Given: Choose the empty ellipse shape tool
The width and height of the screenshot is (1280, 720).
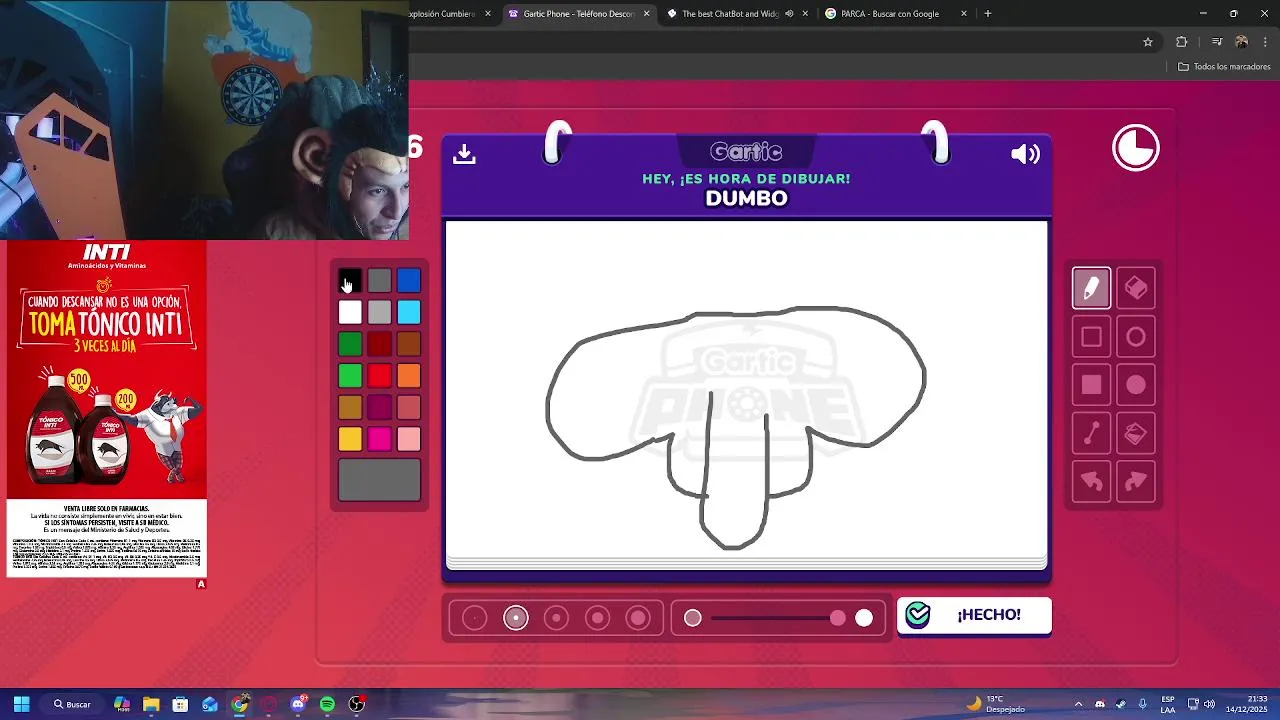Looking at the screenshot, I should pos(1136,337).
